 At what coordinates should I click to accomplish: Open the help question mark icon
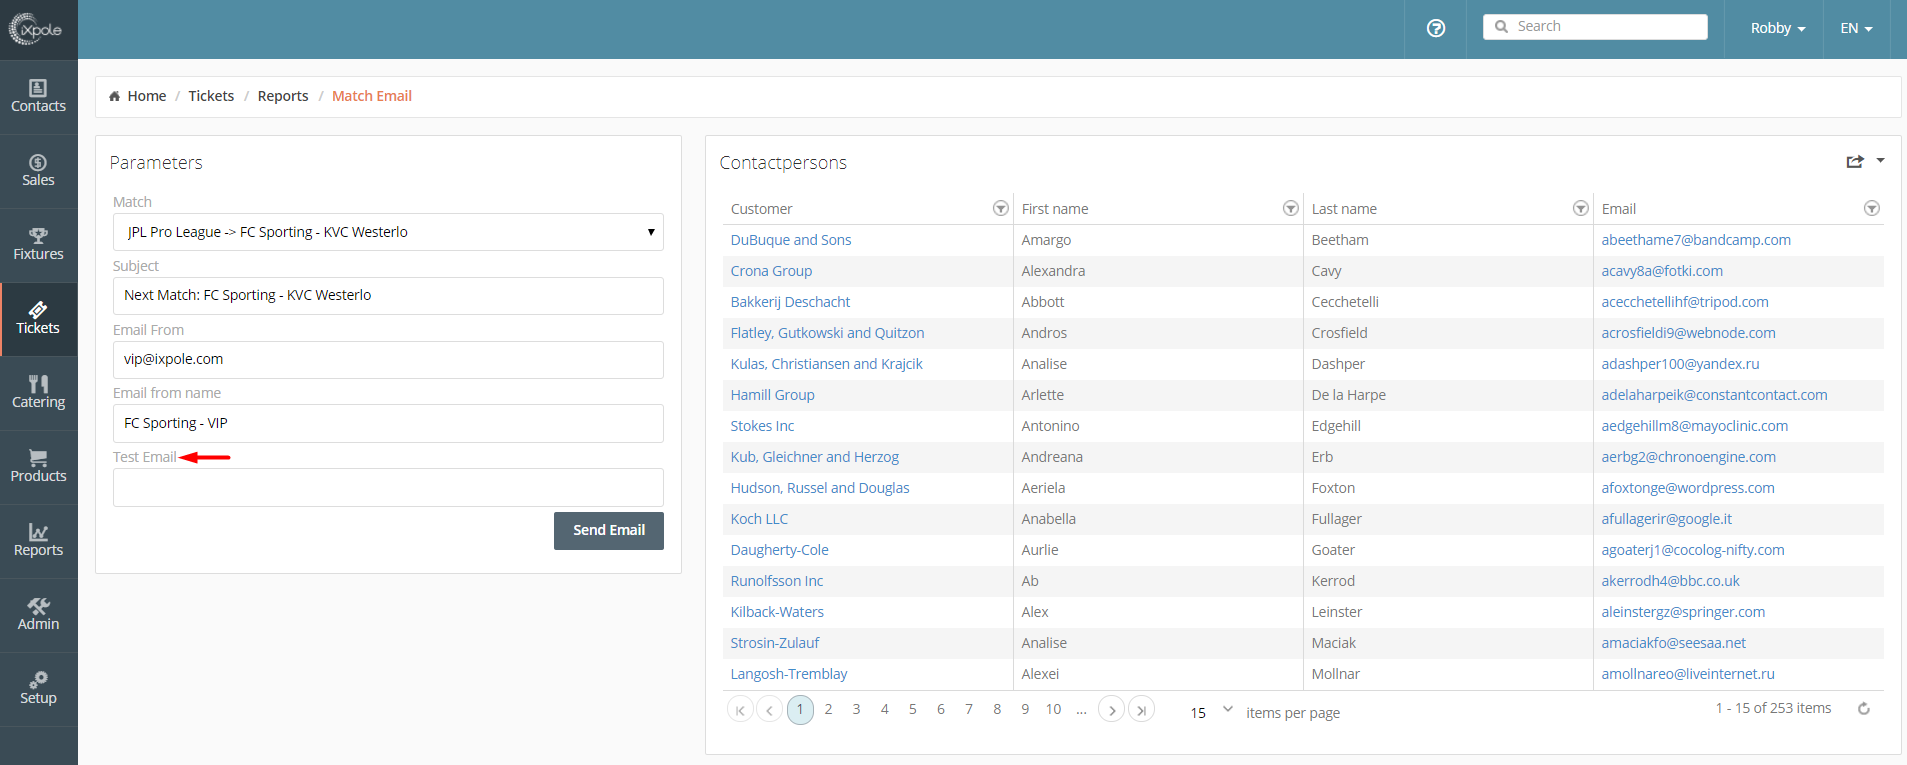(x=1436, y=28)
